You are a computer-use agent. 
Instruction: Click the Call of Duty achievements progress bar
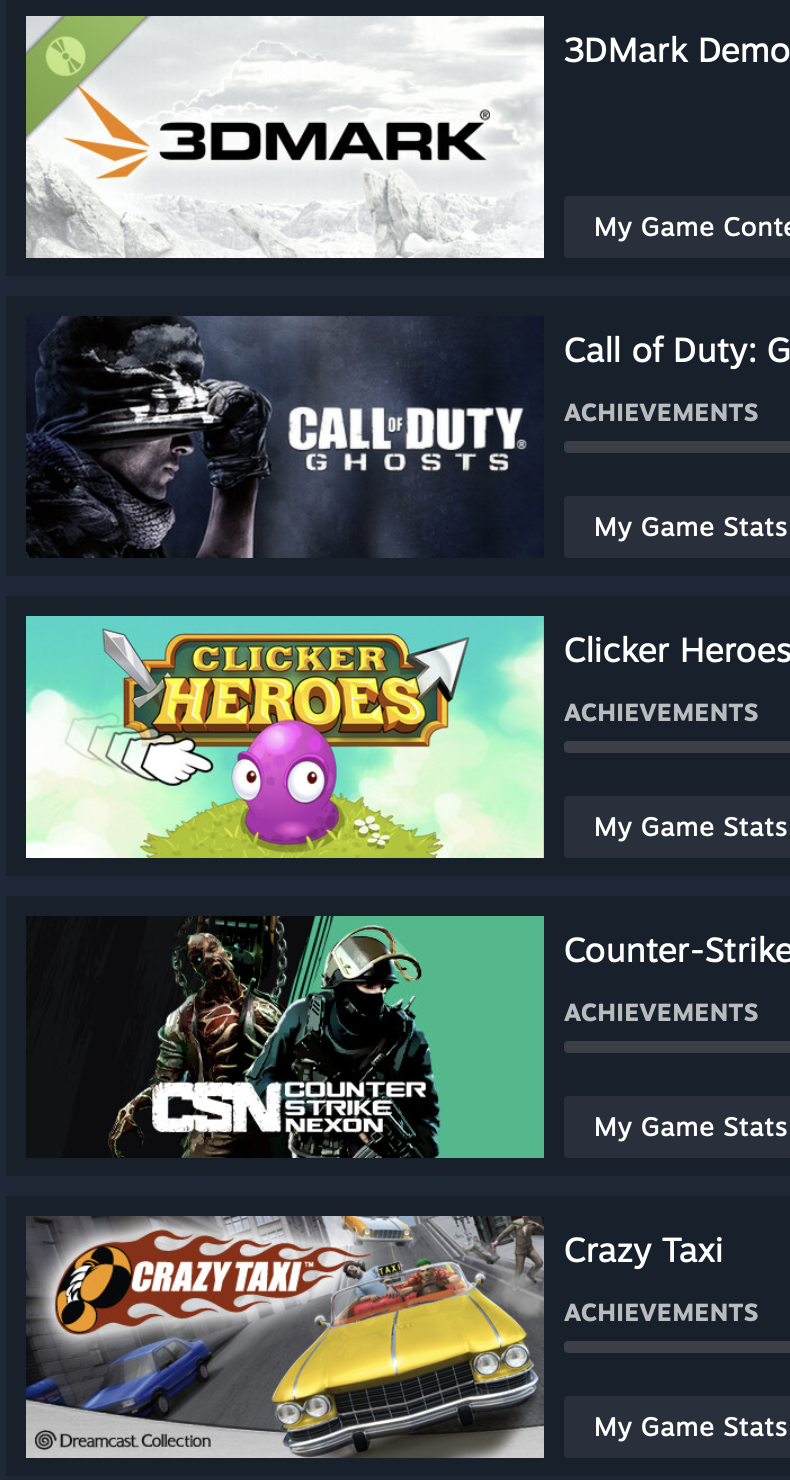click(677, 447)
